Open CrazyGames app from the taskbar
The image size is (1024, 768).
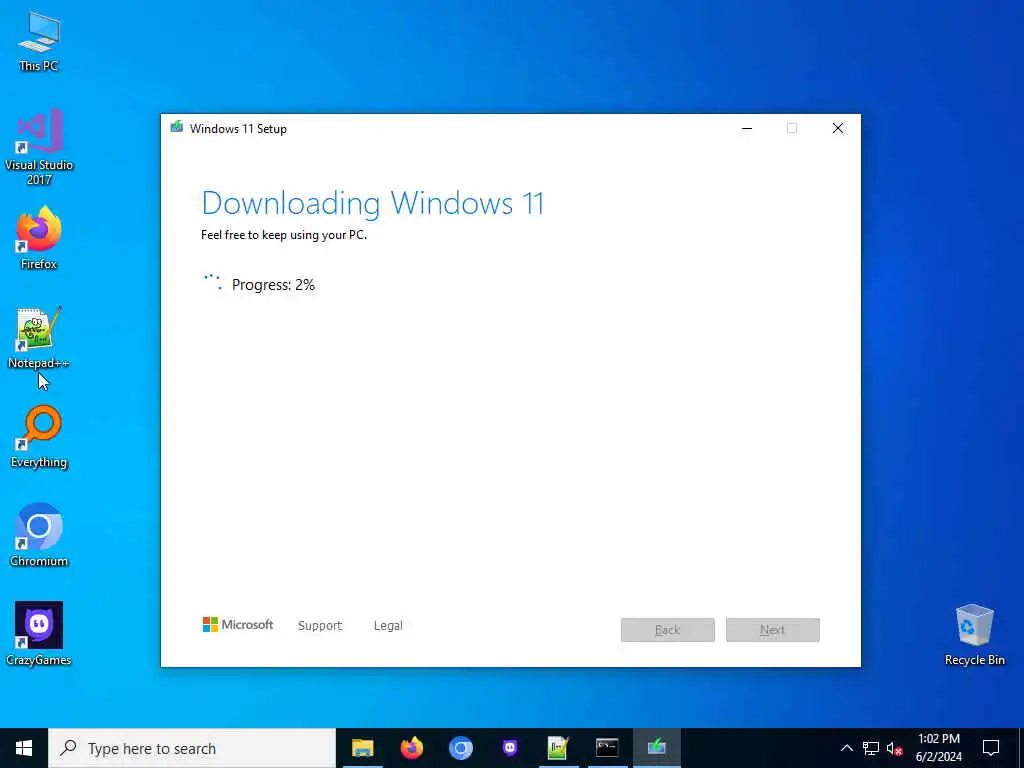pos(509,748)
